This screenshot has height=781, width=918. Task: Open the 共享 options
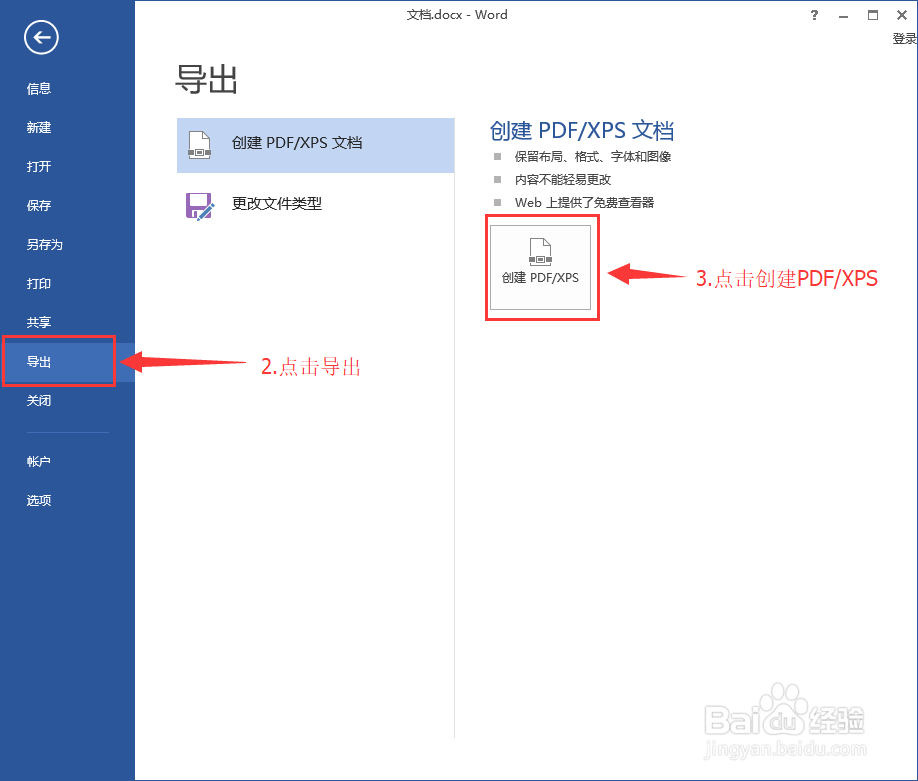38,322
